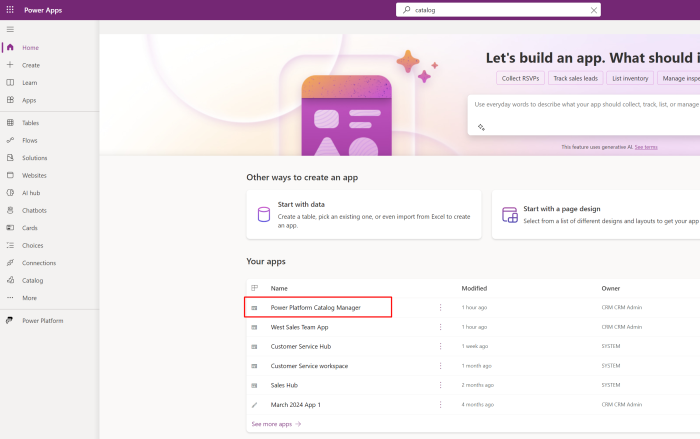700x439 pixels.
Task: Click in the catalog search field
Action: [x=500, y=10]
